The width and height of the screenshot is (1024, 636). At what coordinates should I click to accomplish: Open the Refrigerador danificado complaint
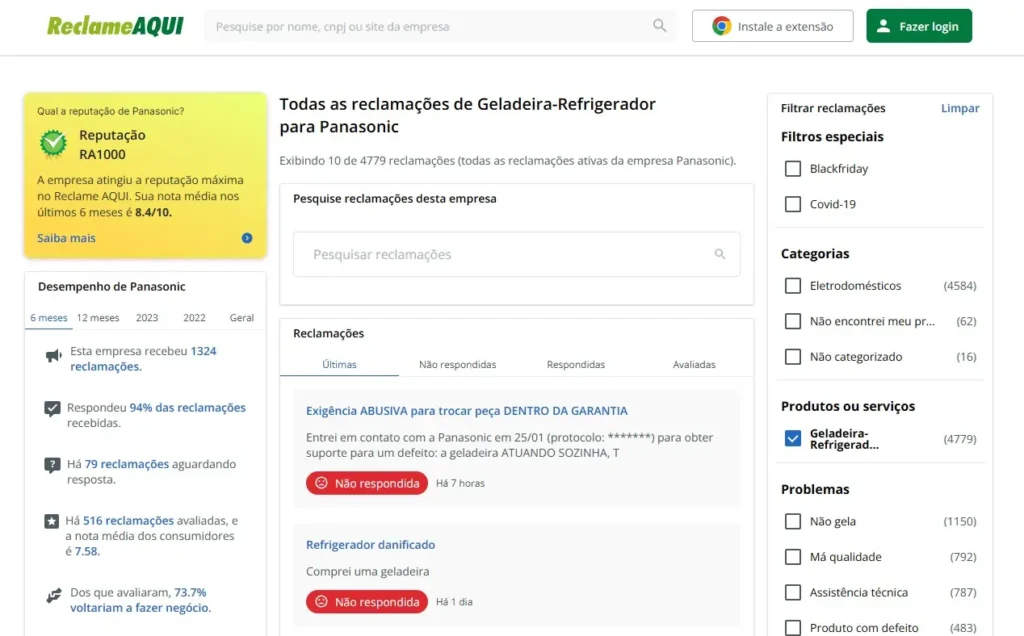tap(370, 545)
